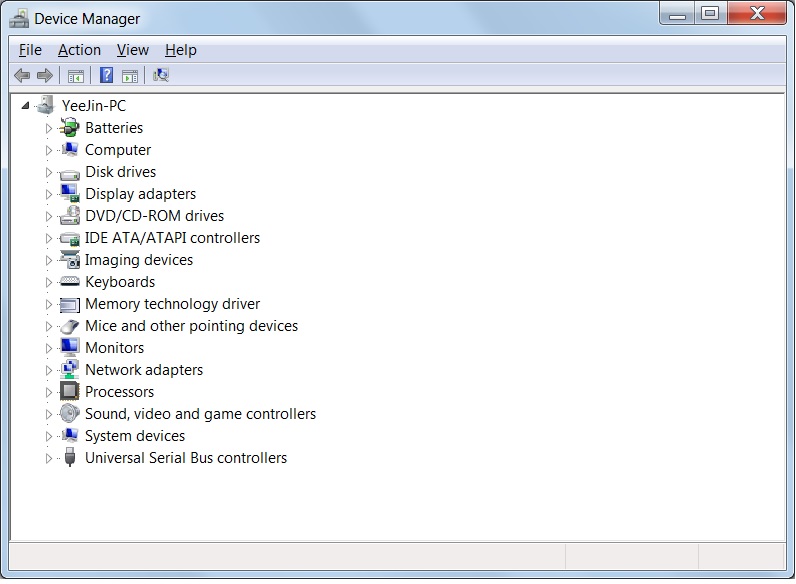Click the Monitors category icon
This screenshot has height=584, width=796.
(70, 347)
